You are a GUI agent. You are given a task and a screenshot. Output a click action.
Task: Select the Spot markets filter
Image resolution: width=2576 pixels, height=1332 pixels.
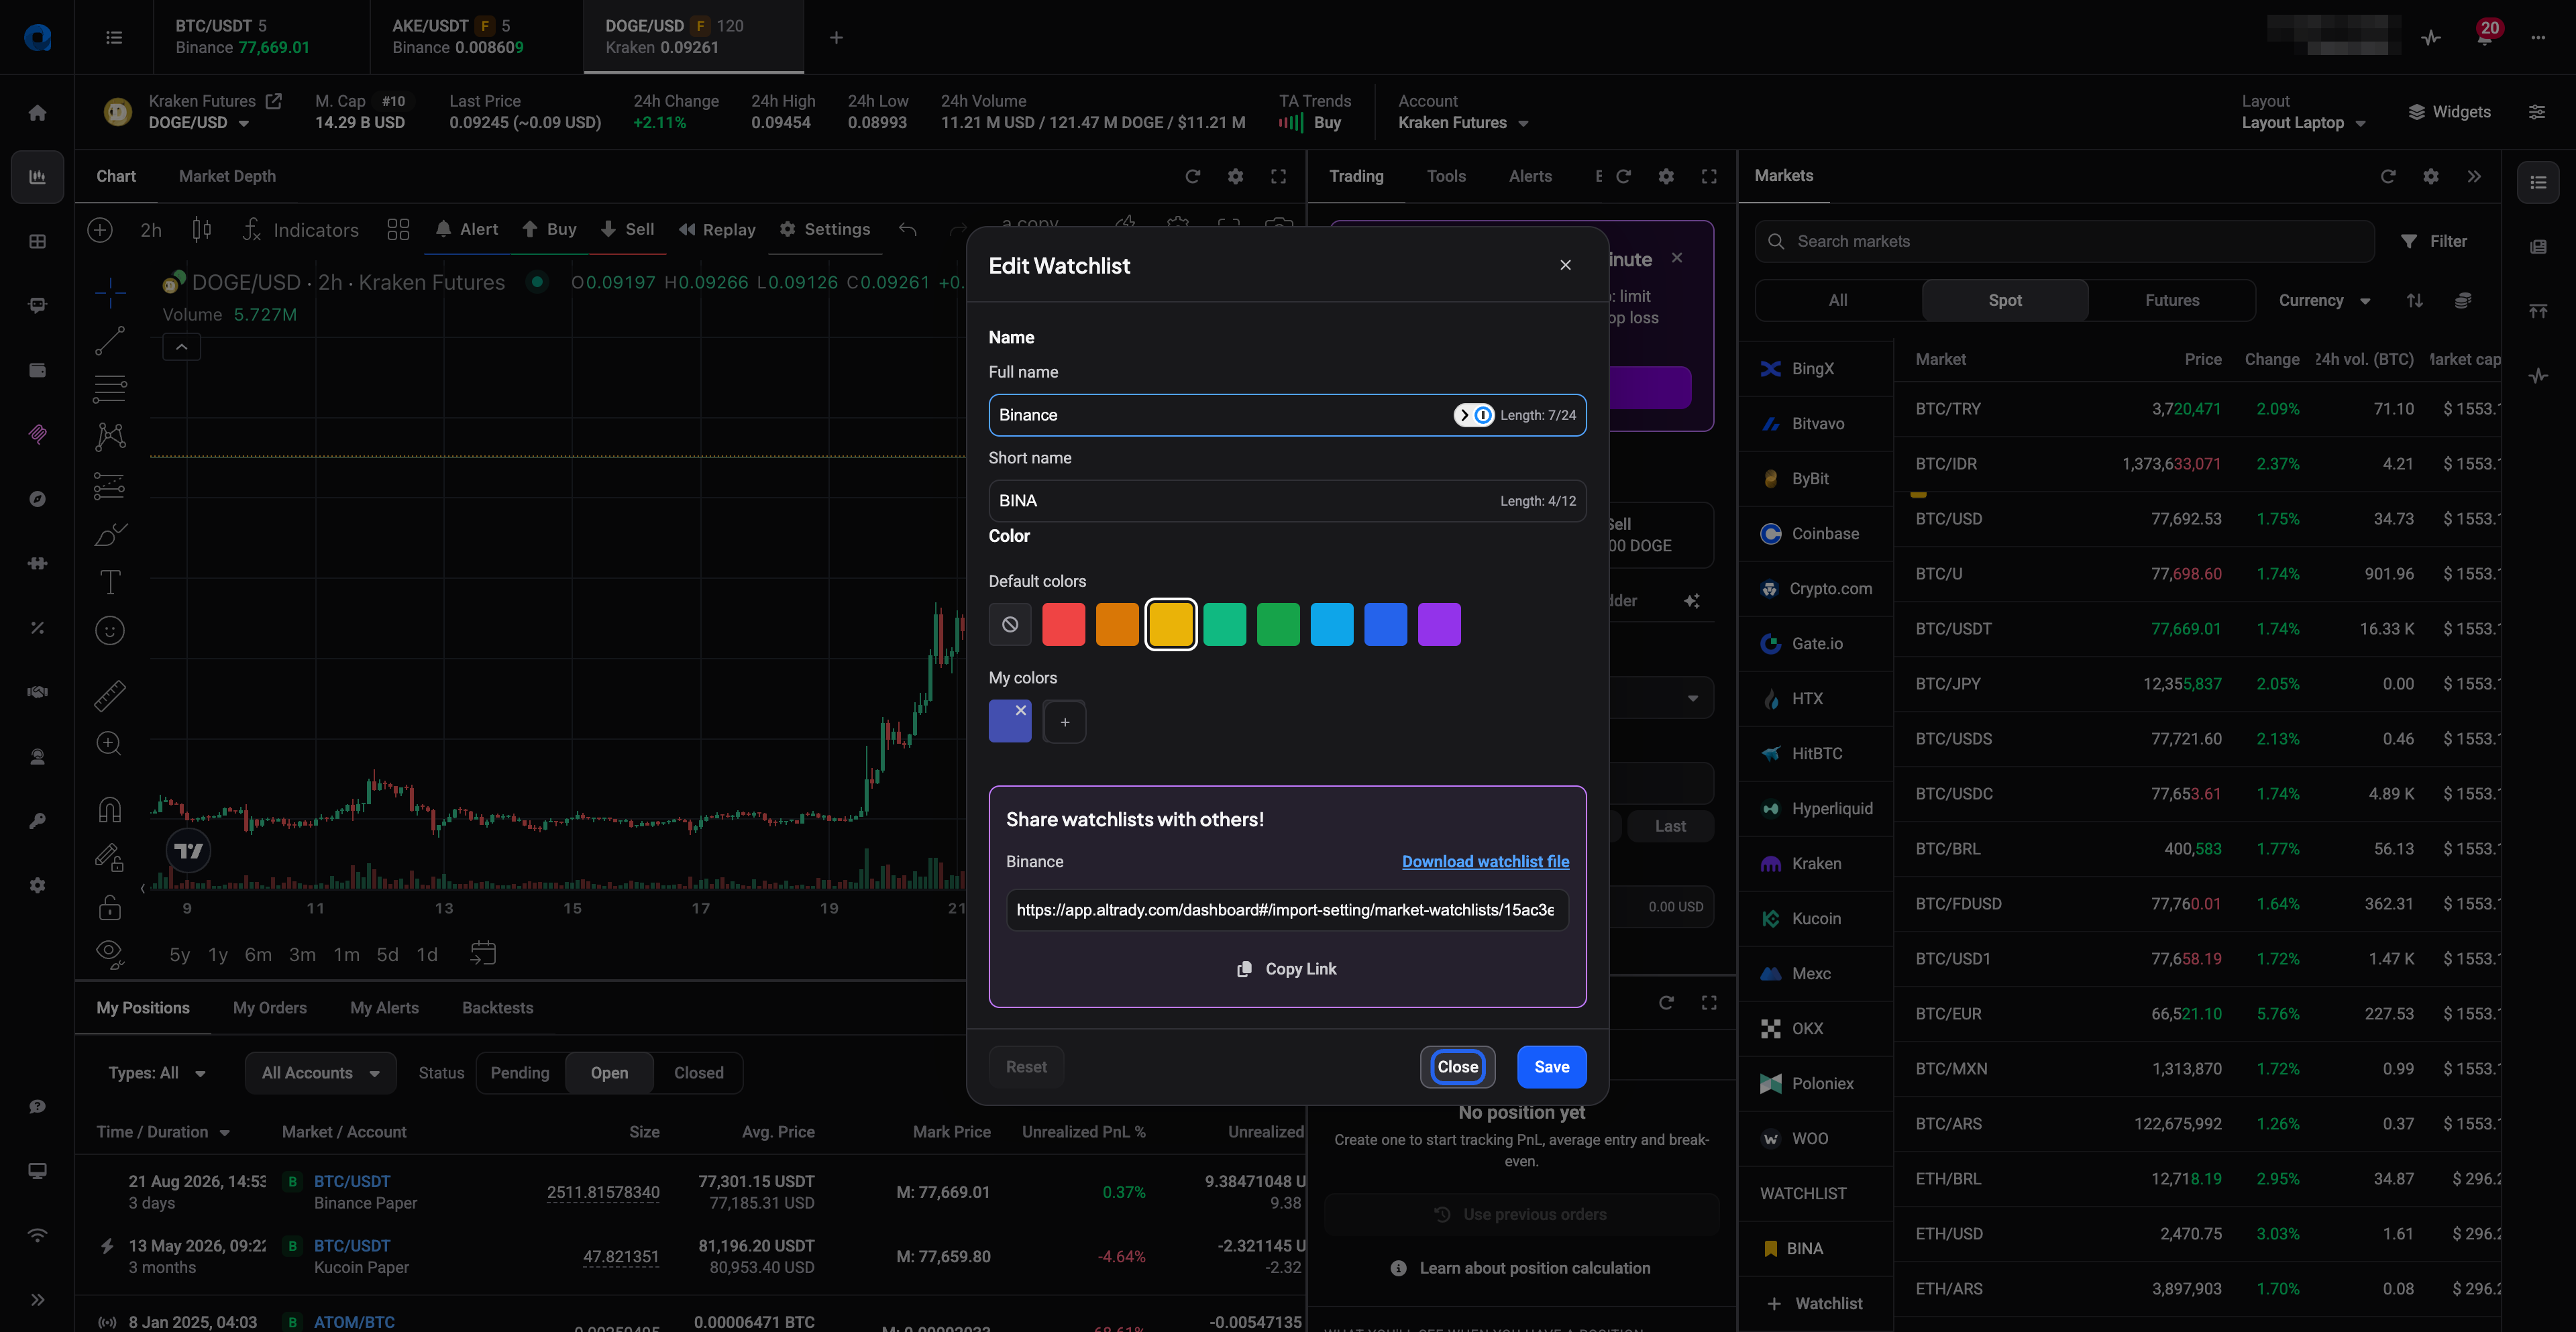pos(2004,300)
